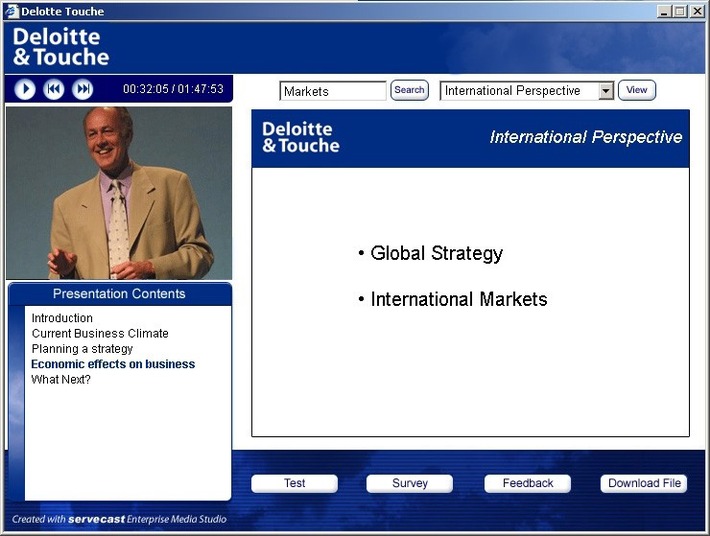Click the Feedback button
The image size is (710, 536).
pos(528,483)
